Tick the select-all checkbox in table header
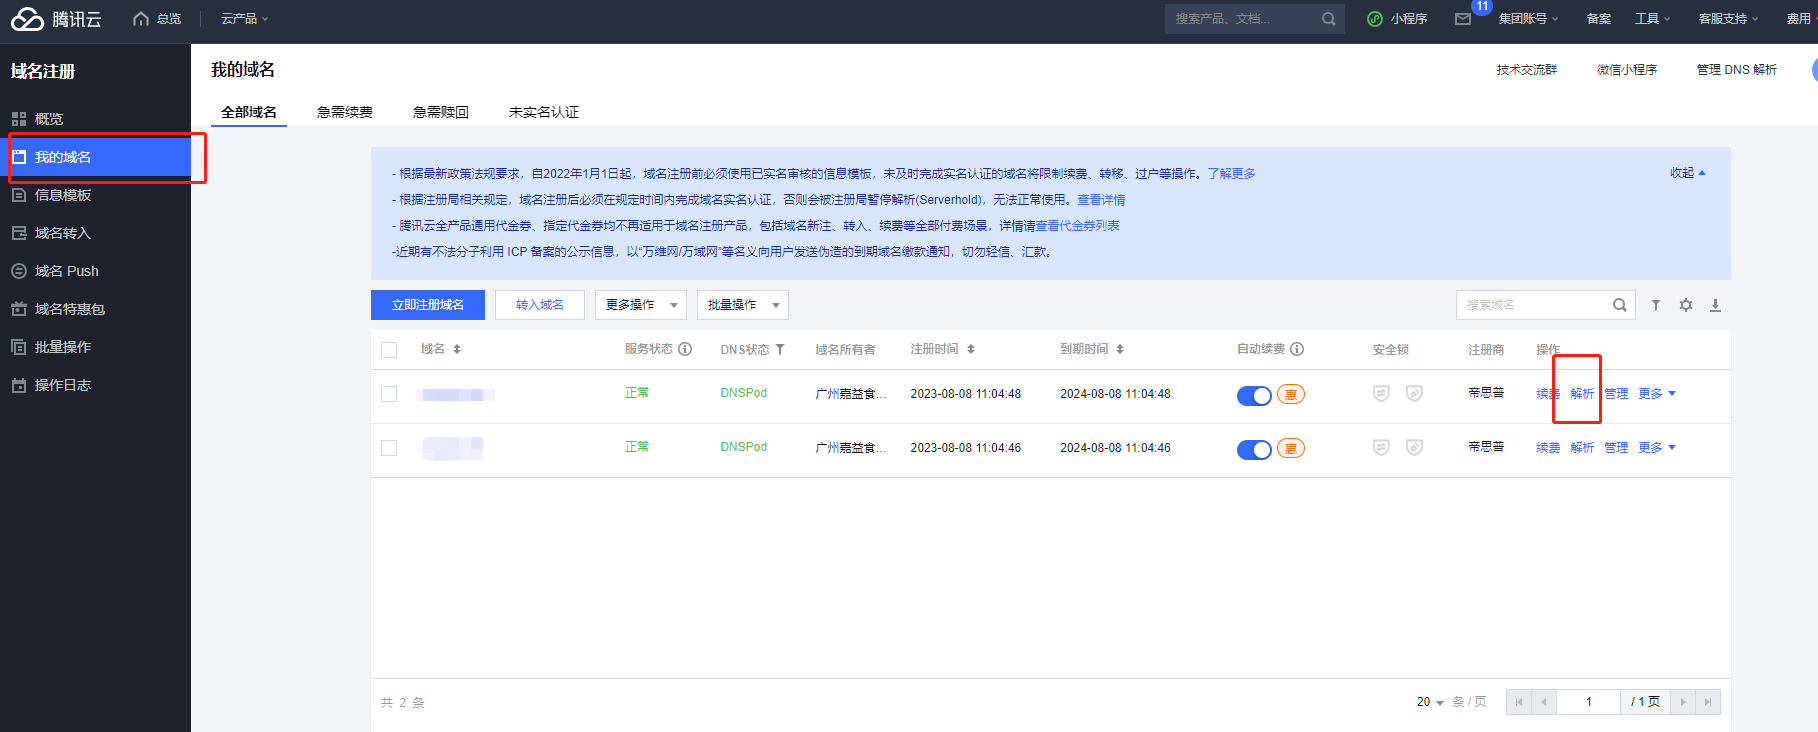This screenshot has width=1818, height=732. point(389,350)
